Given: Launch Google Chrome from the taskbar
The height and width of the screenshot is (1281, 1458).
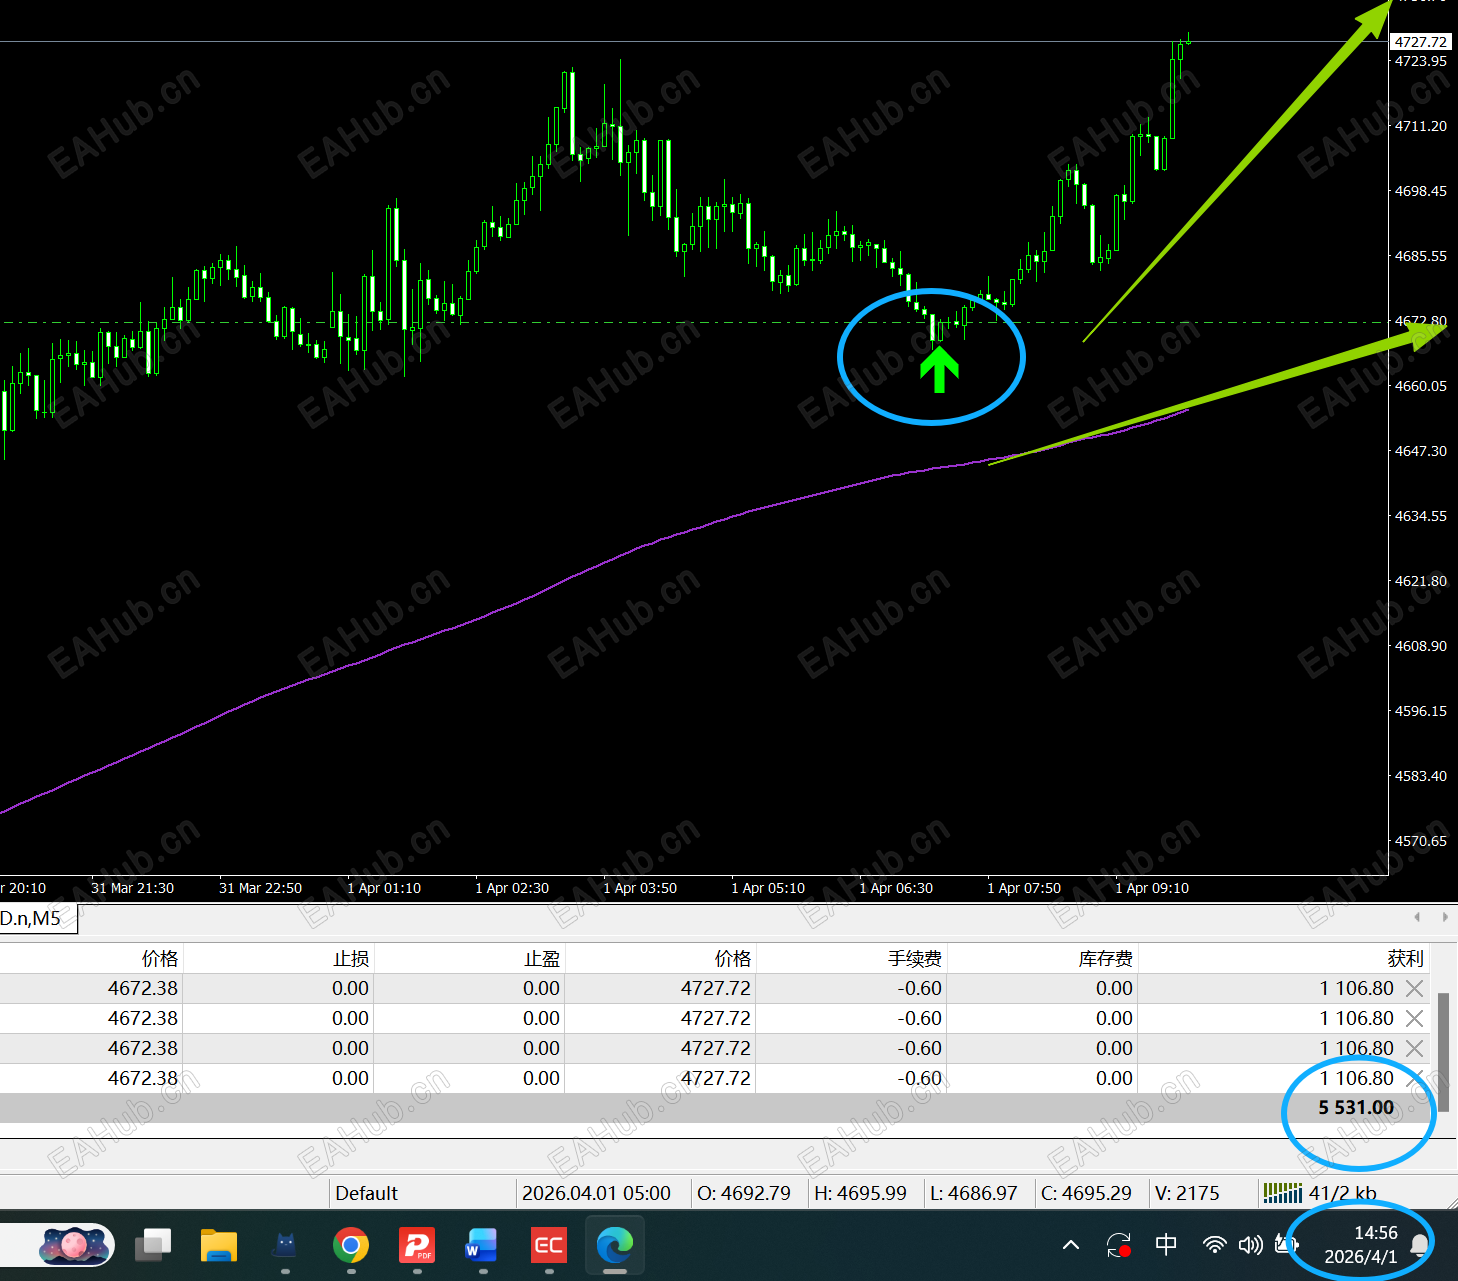Looking at the screenshot, I should pos(351,1245).
